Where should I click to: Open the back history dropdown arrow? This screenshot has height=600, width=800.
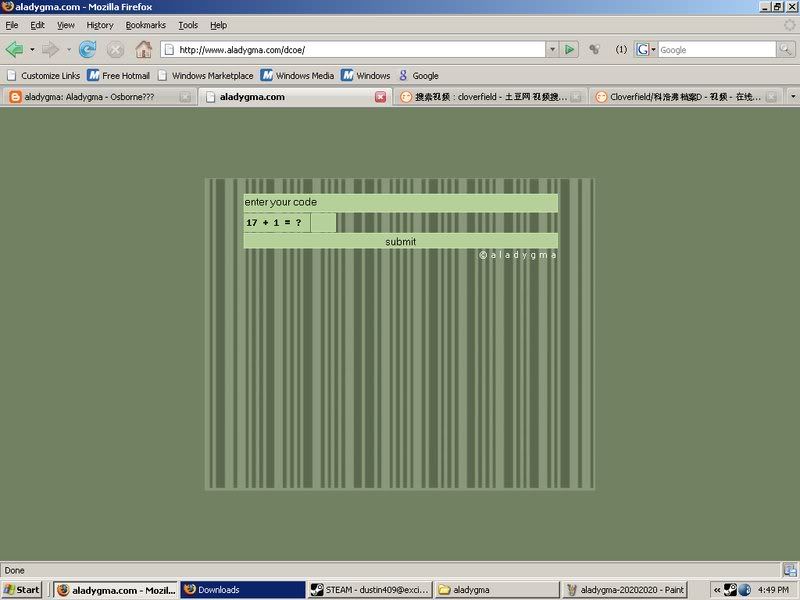click(32, 49)
